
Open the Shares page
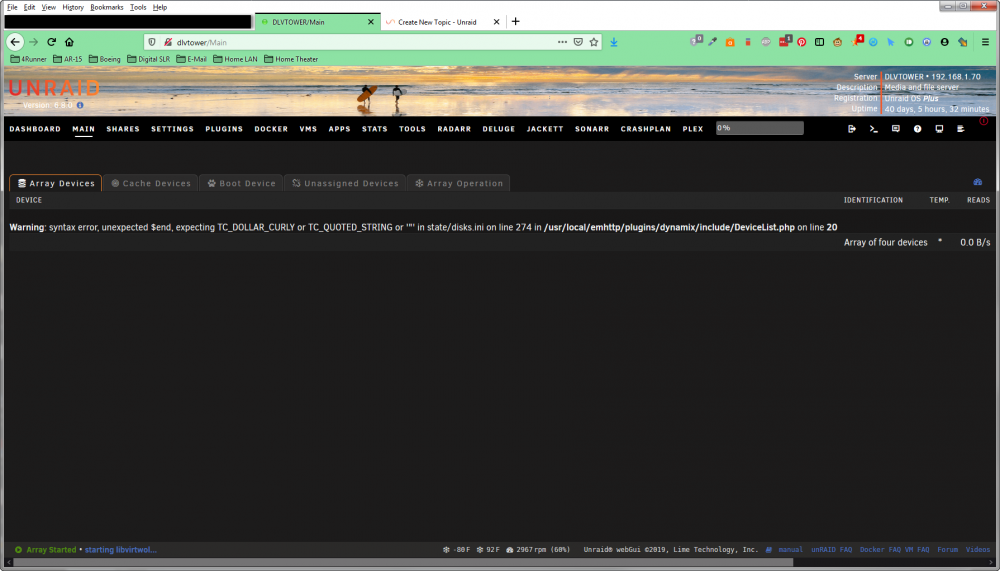pos(123,129)
